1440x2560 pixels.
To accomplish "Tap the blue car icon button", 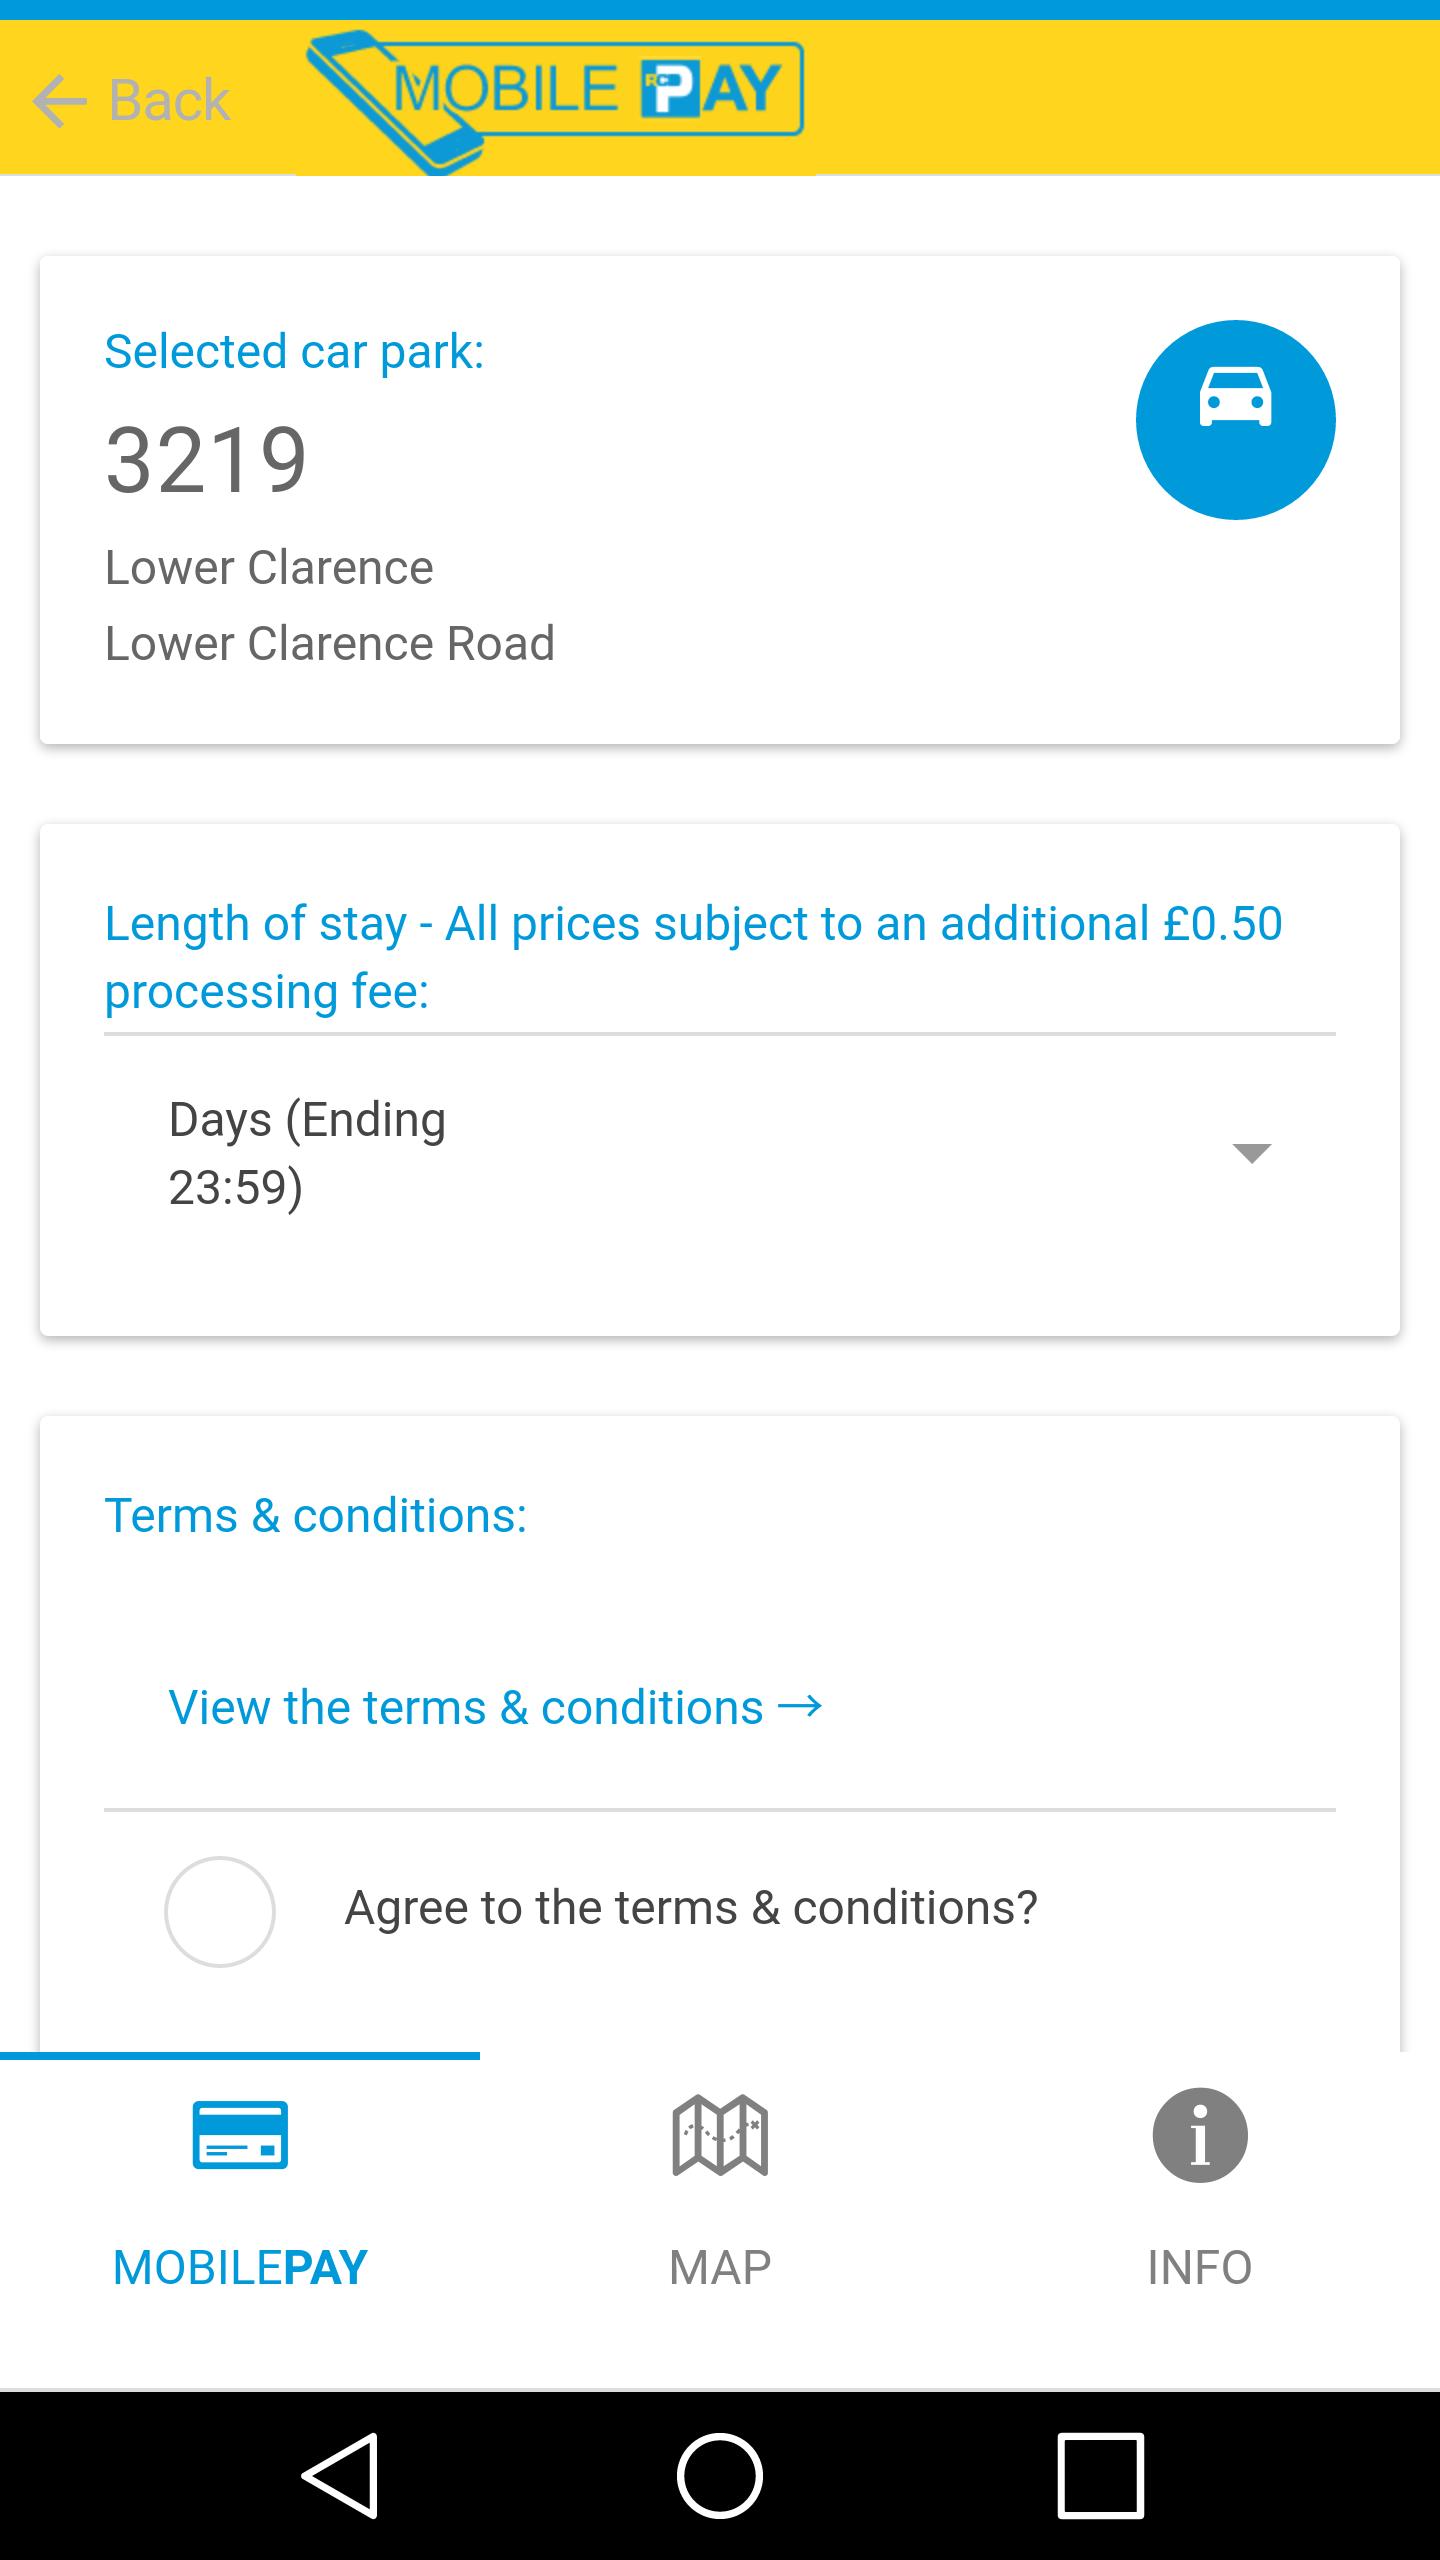I will [x=1235, y=420].
